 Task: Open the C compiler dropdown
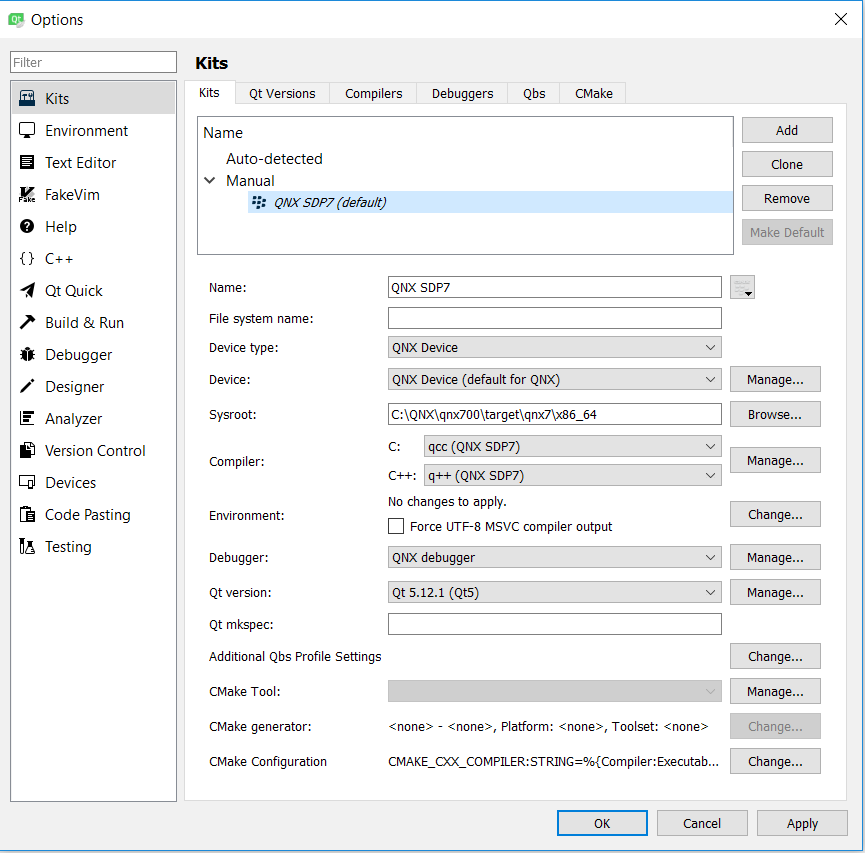(x=573, y=446)
